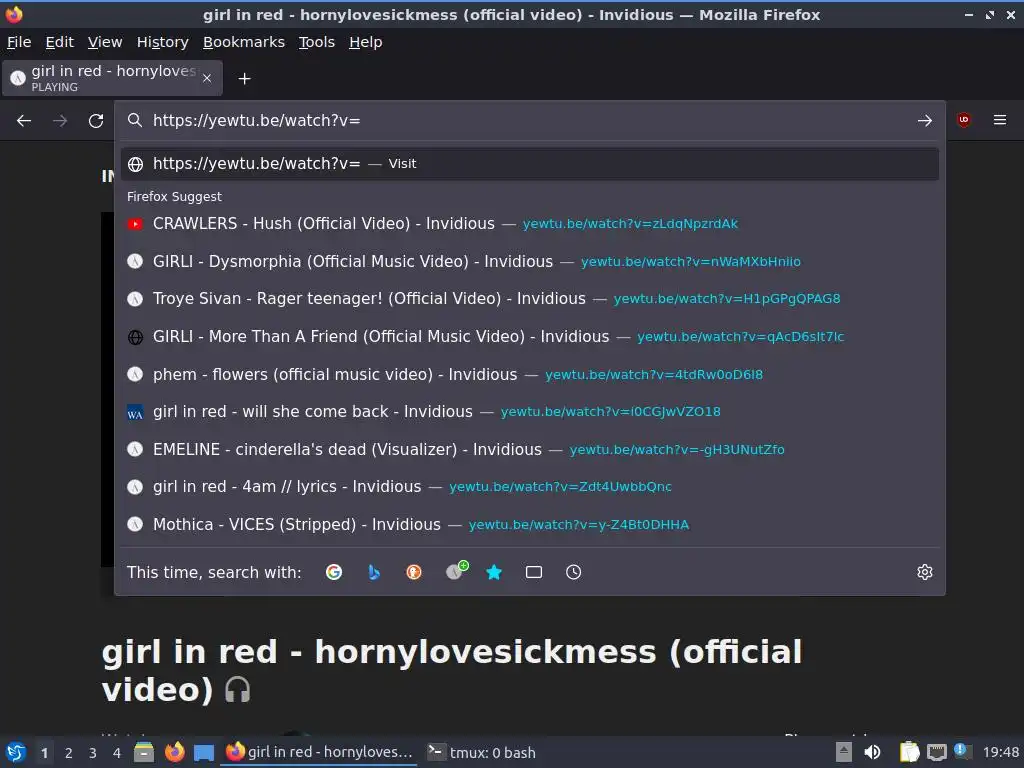Switch to workspace 2
This screenshot has width=1024, height=768.
click(69, 753)
